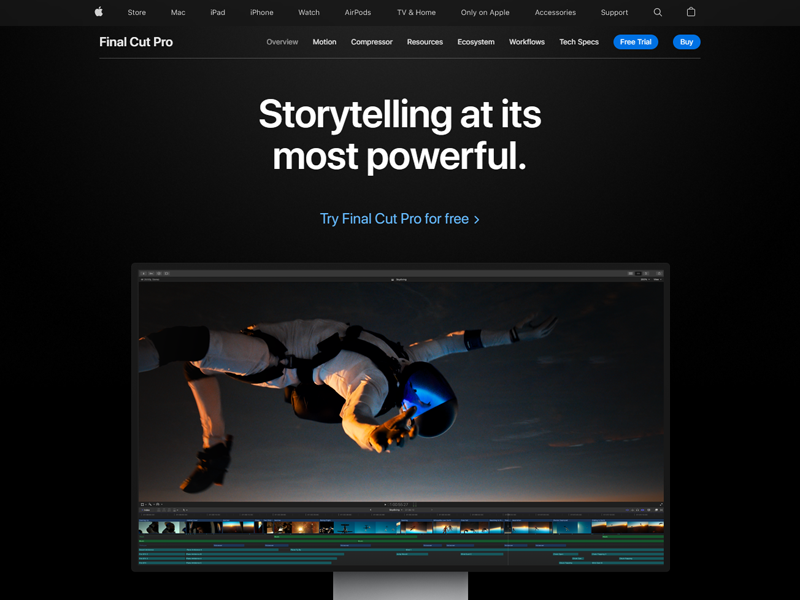Screen dimensions: 800x600
Task: Follow Try Final Cut Pro for free link
Action: pyautogui.click(x=399, y=219)
